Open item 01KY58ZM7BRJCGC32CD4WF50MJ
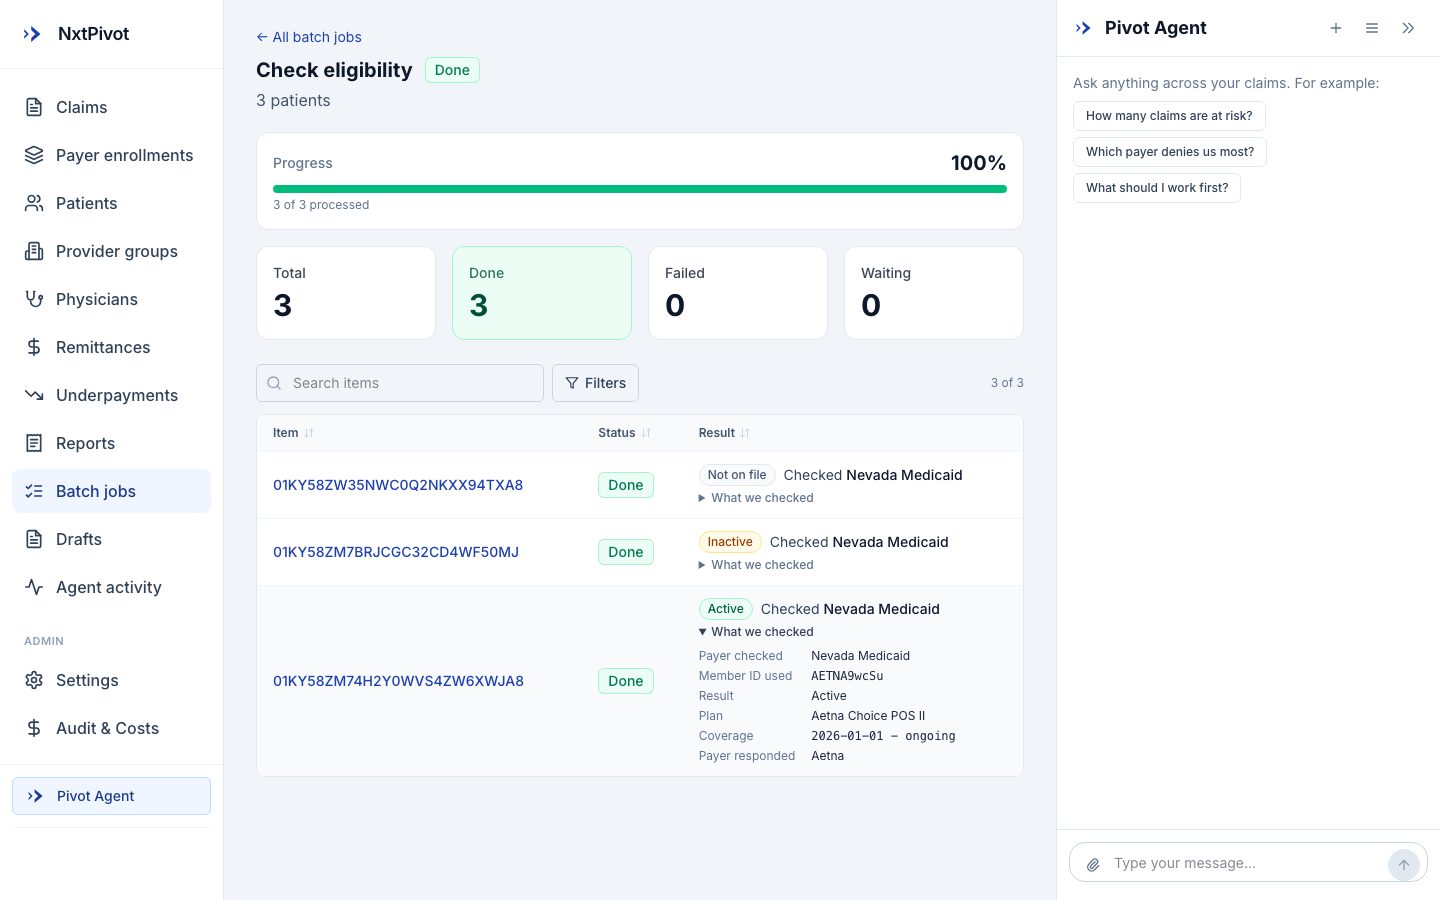The width and height of the screenshot is (1440, 900). coord(396,552)
